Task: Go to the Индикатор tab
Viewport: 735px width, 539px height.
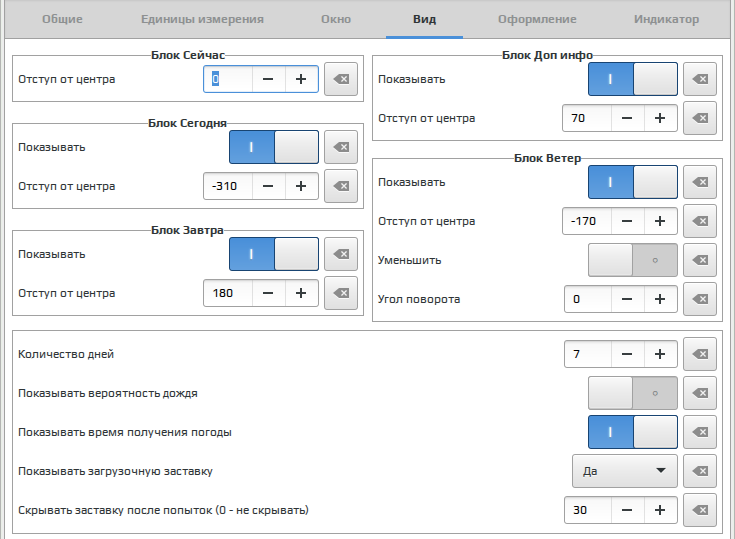Action: pyautogui.click(x=667, y=19)
